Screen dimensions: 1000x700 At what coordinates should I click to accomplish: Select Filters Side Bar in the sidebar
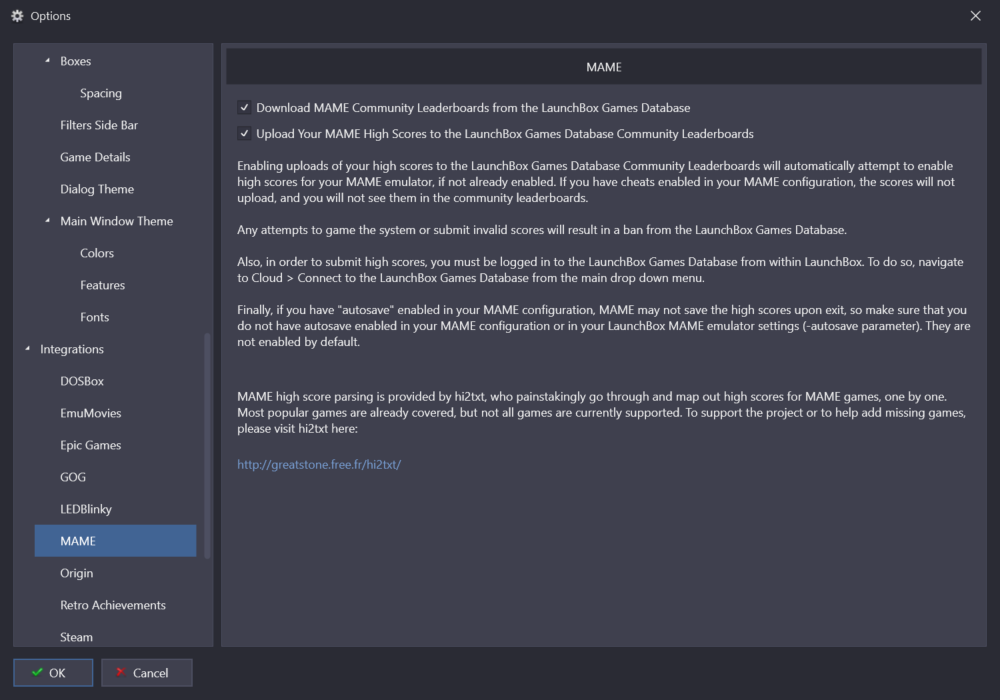click(99, 125)
